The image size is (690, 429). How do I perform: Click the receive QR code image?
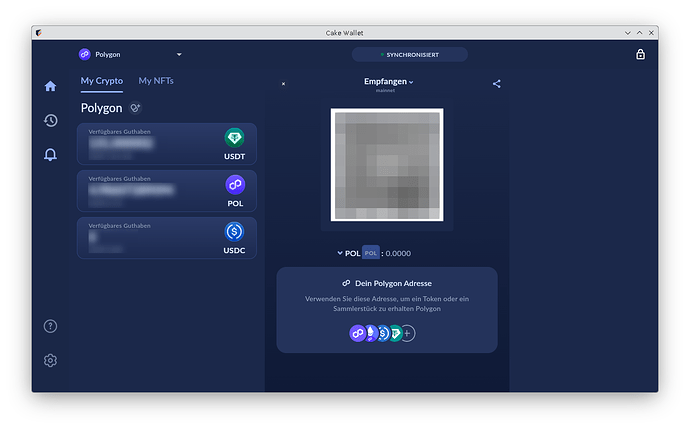coord(387,165)
